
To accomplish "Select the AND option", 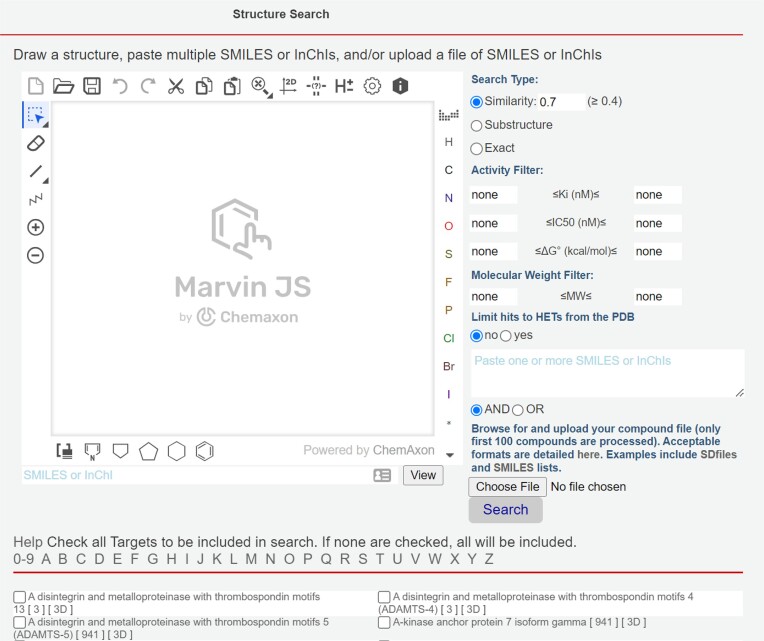I will 477,410.
